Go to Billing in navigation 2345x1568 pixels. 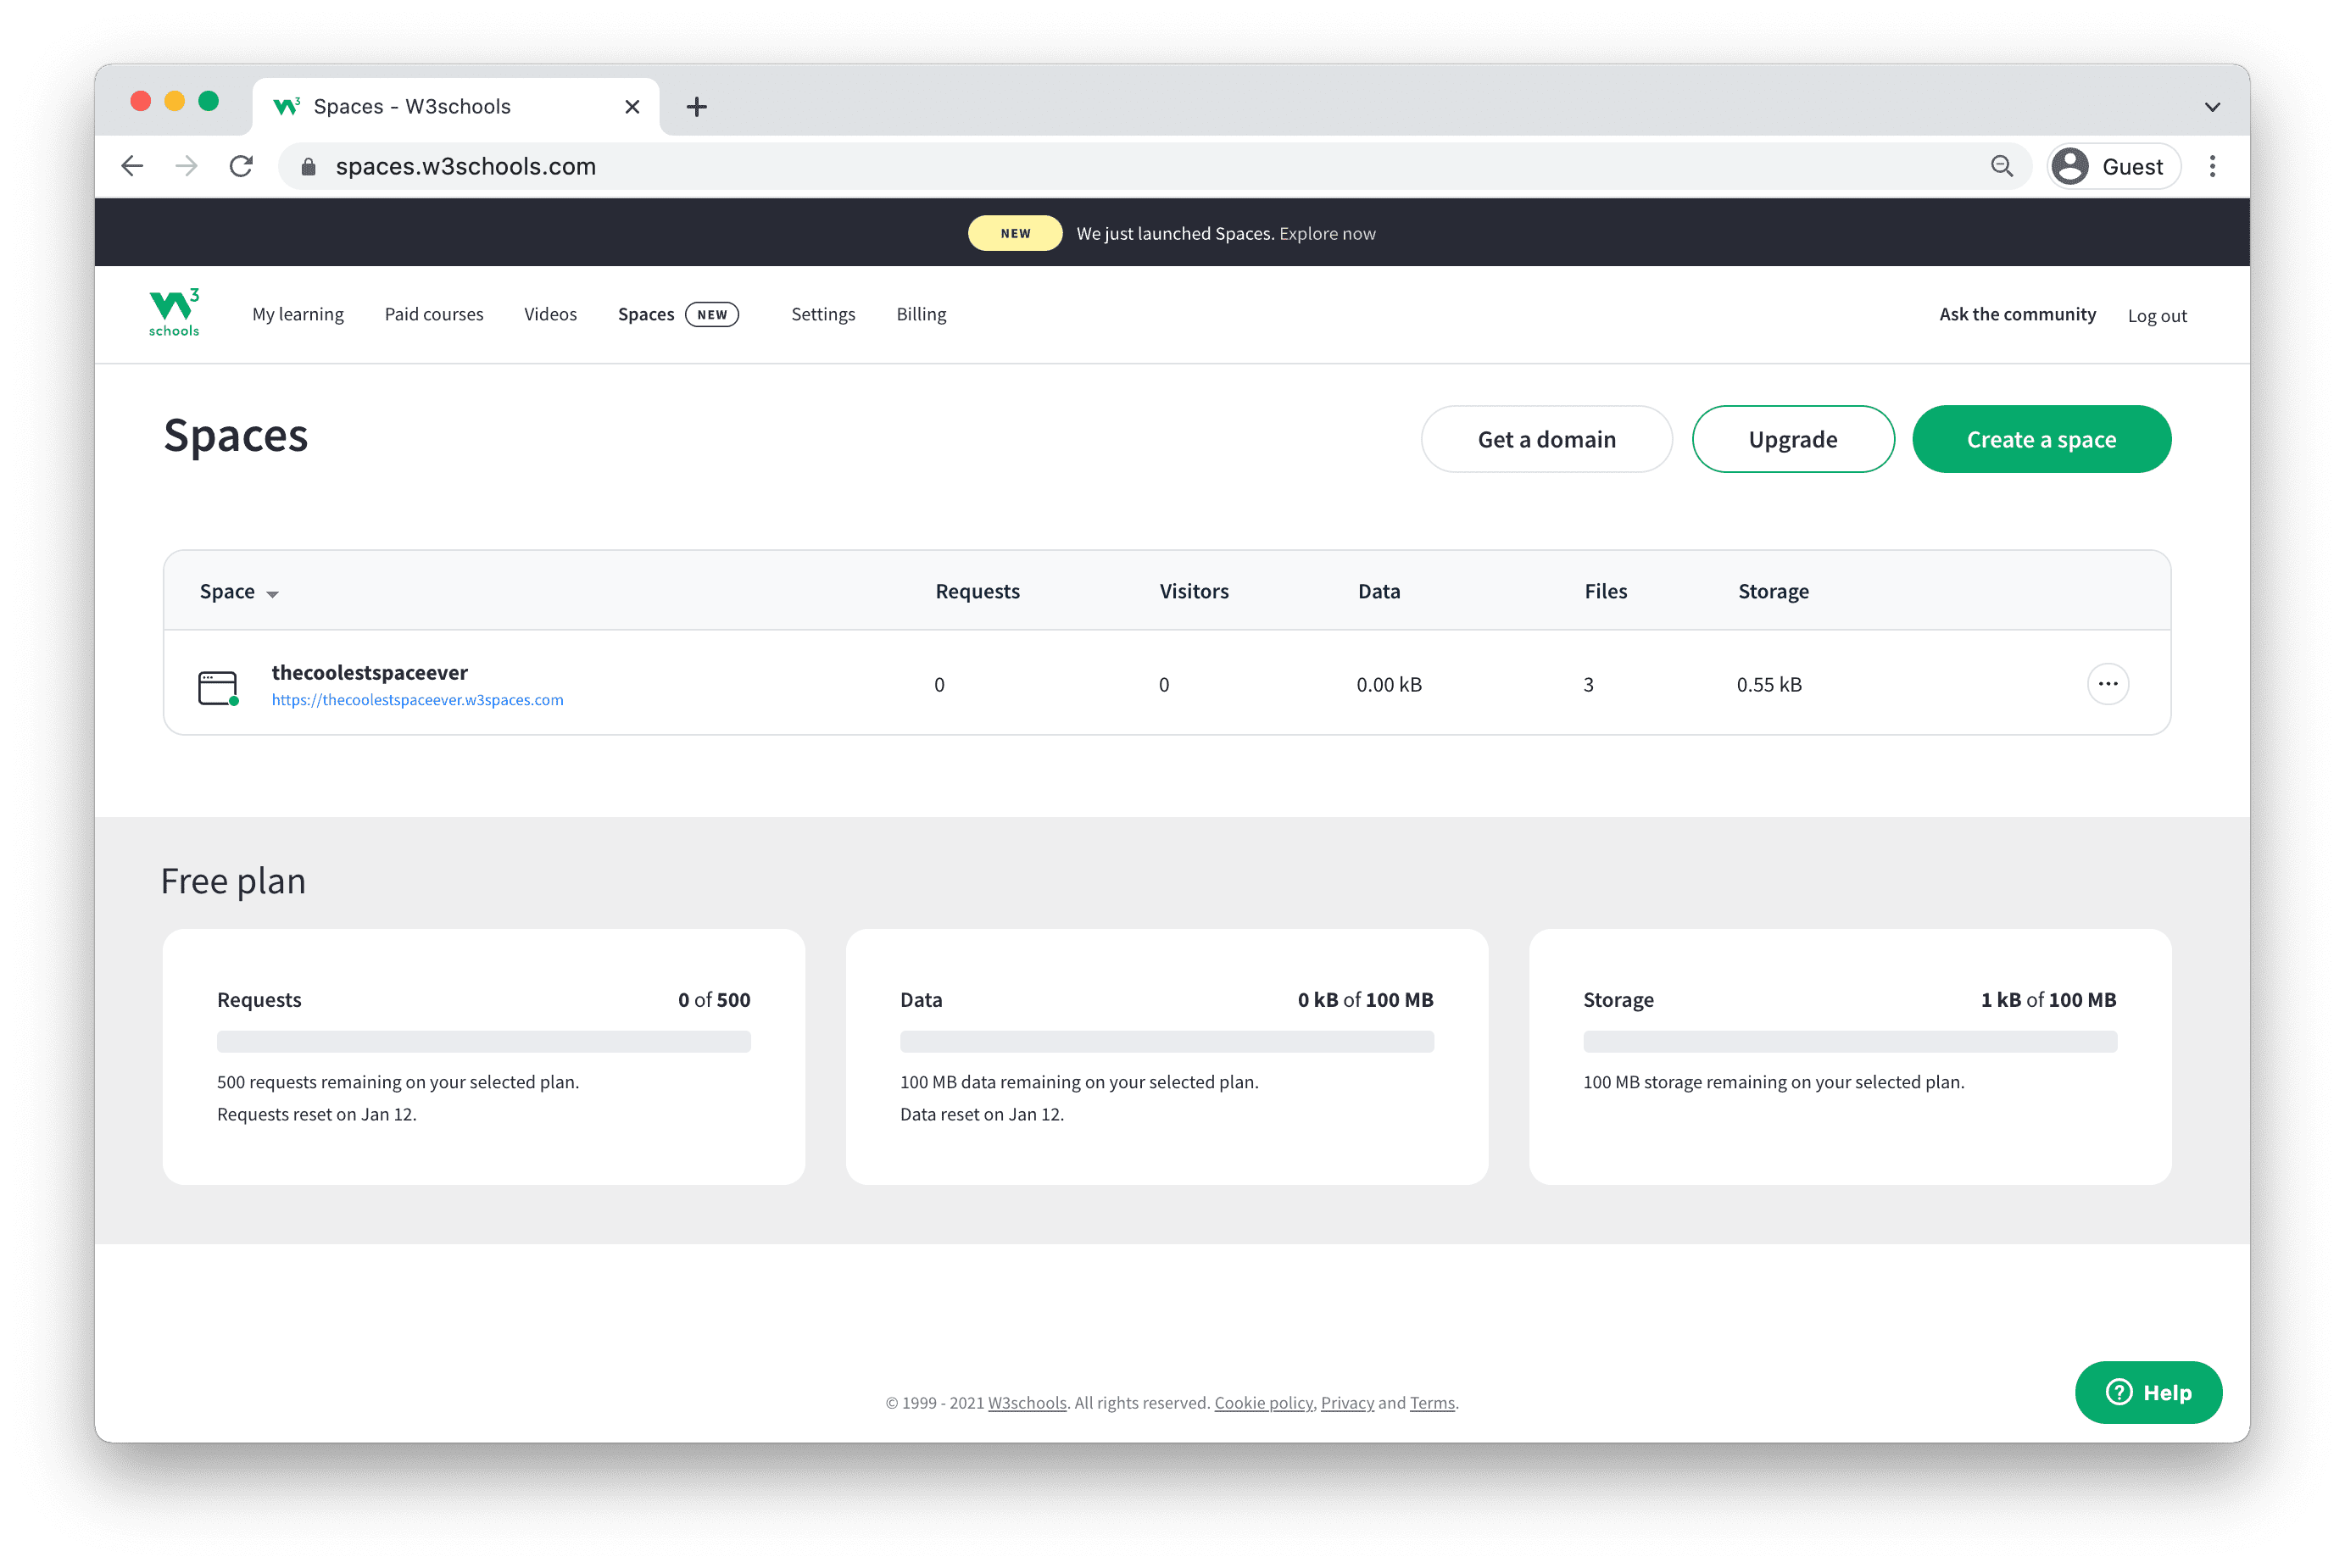coord(920,314)
